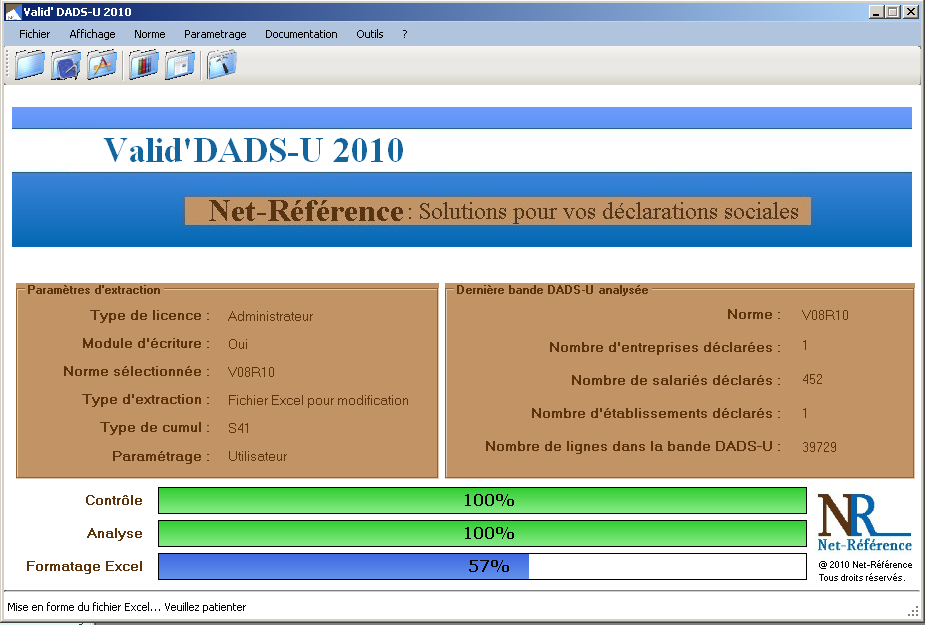Click the Net-Référence NR logo
This screenshot has height=625, width=925.
[864, 522]
